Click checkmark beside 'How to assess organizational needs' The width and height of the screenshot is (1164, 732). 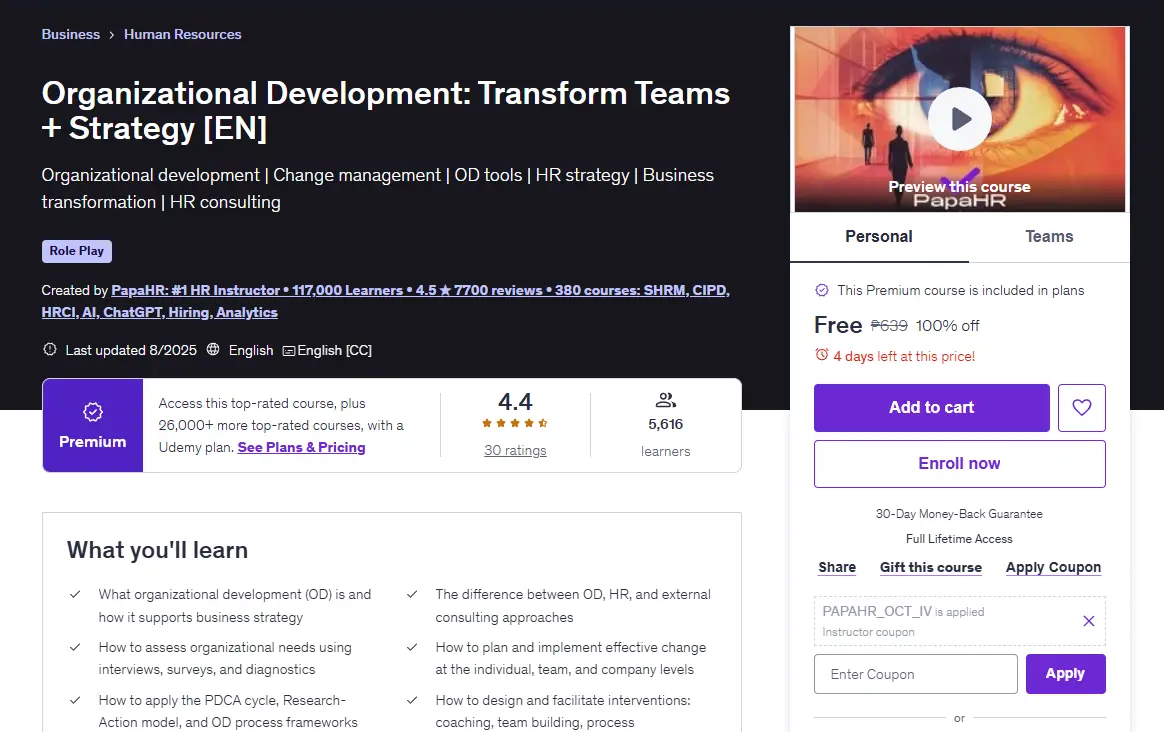click(75, 647)
